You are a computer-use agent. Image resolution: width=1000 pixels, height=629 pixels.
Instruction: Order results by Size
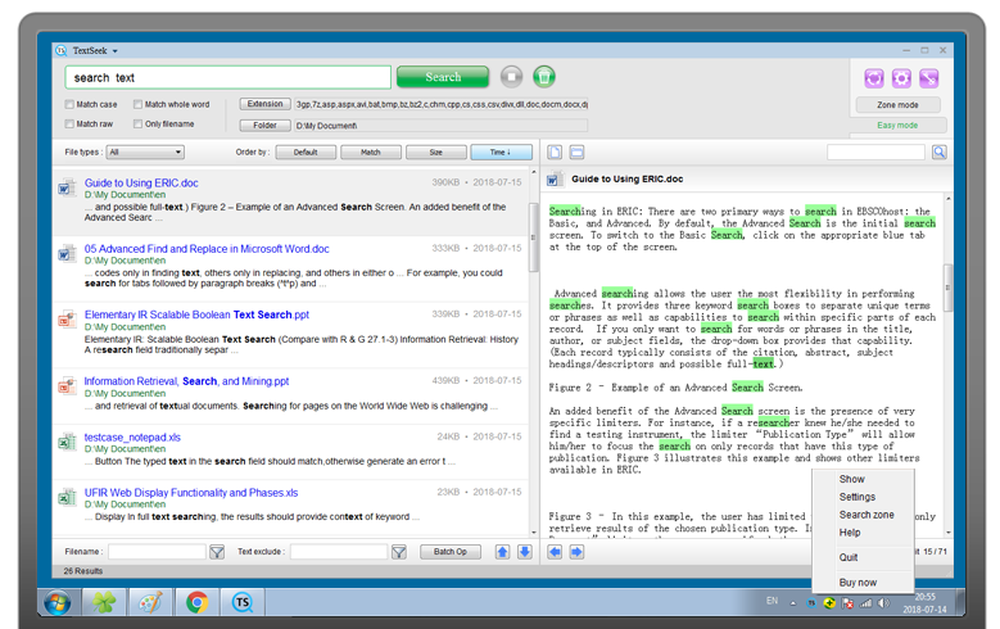point(436,152)
